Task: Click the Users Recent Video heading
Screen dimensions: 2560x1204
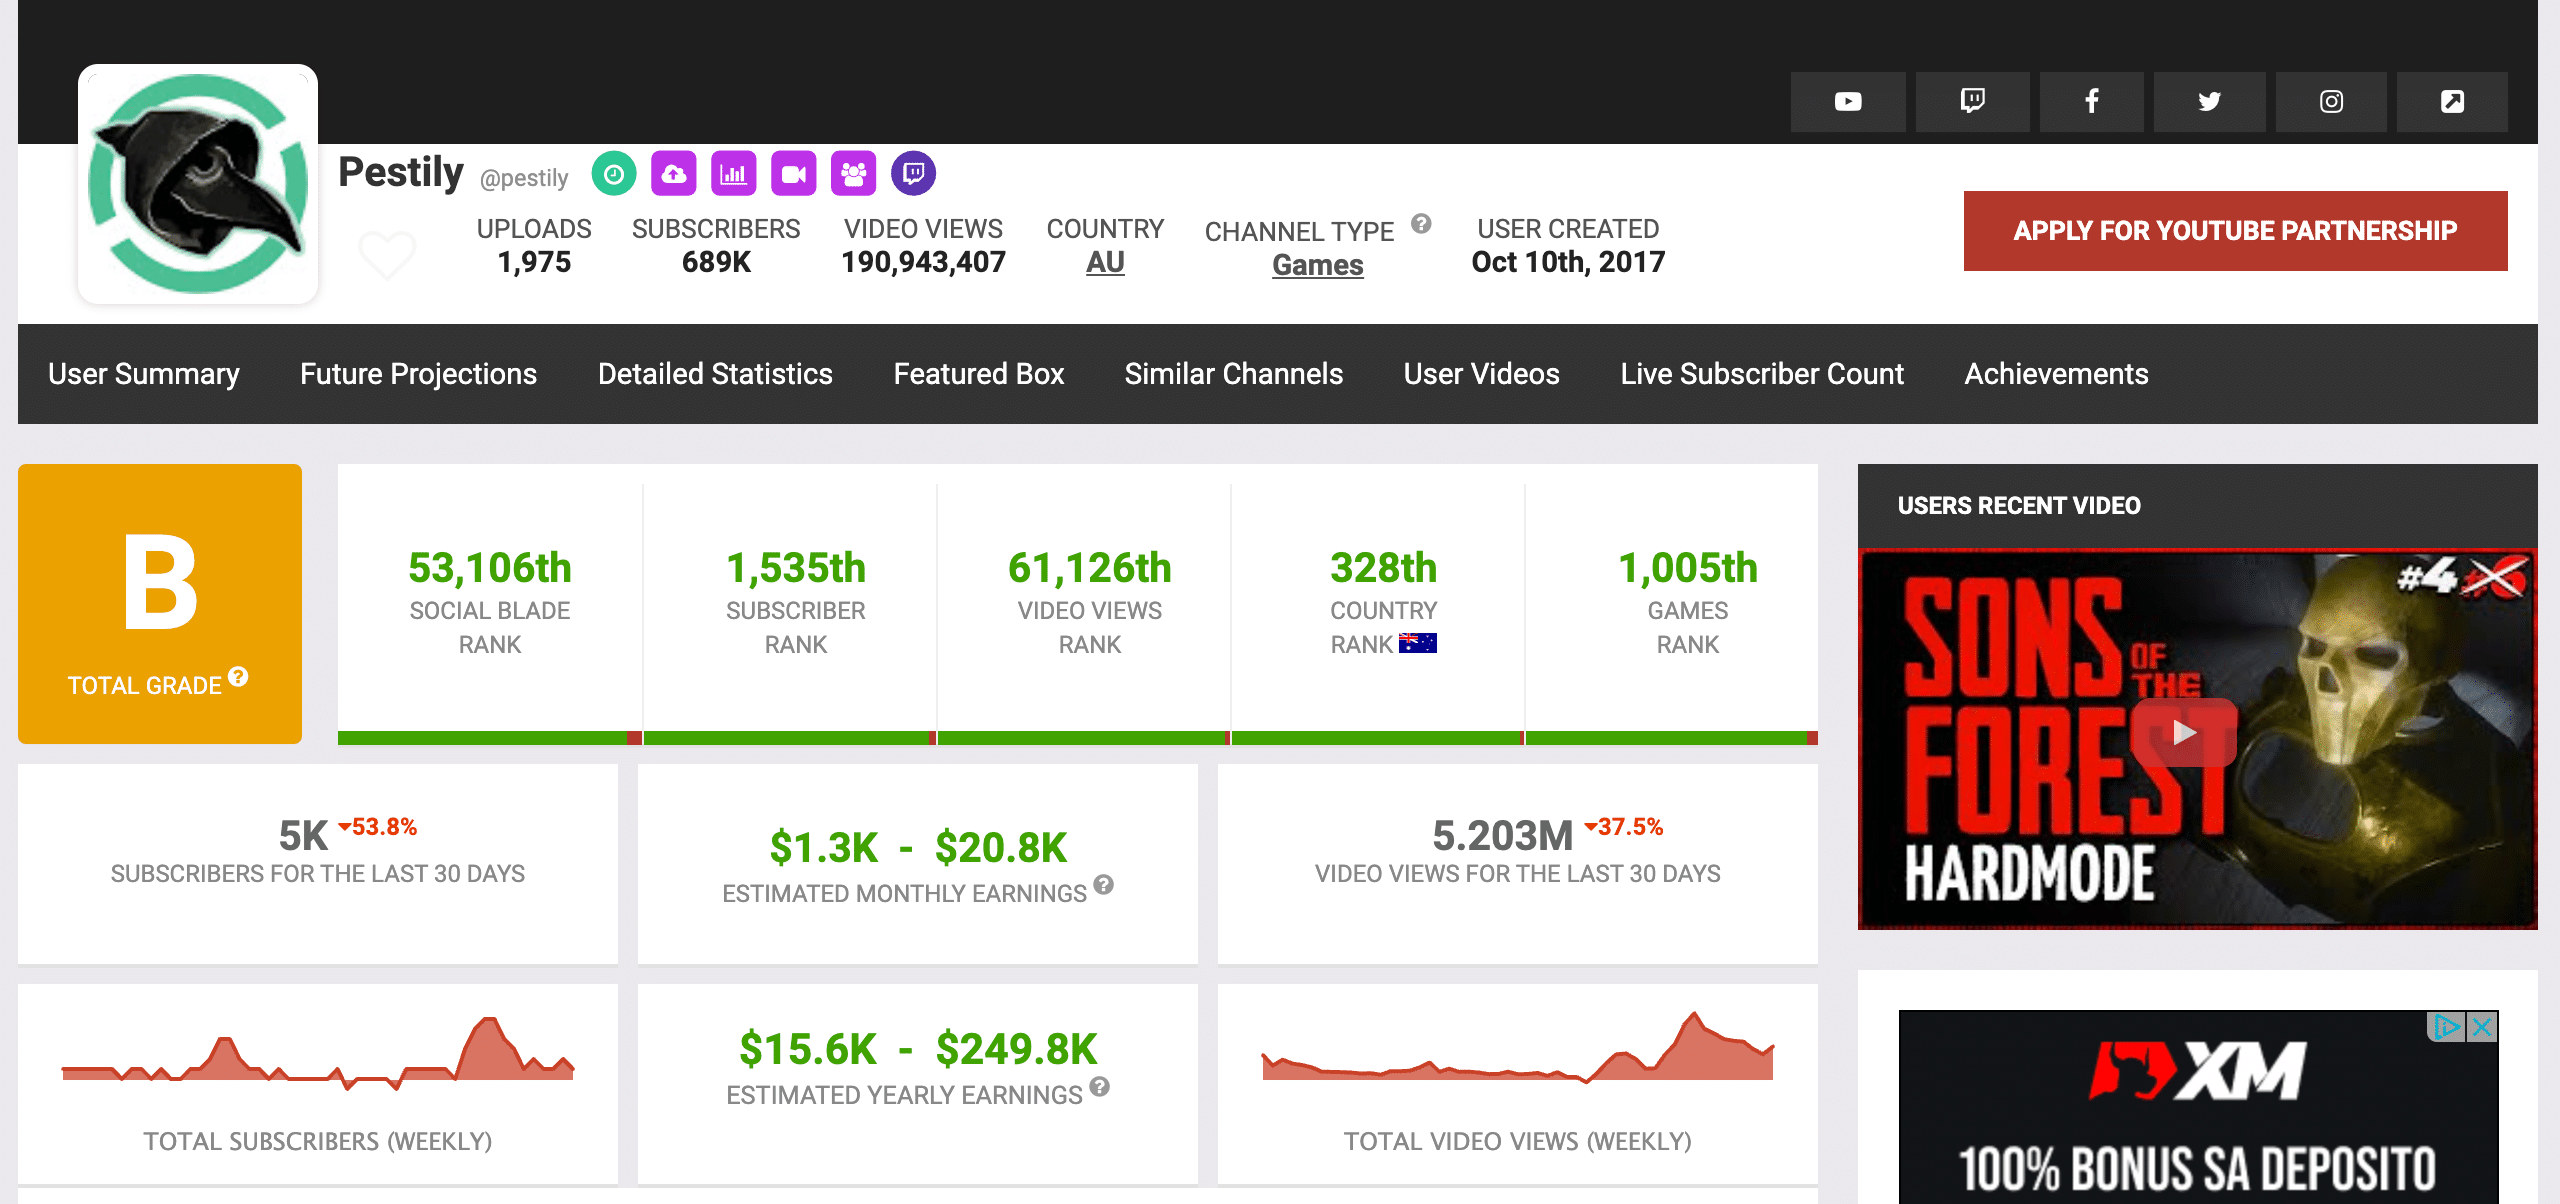Action: 2019,506
